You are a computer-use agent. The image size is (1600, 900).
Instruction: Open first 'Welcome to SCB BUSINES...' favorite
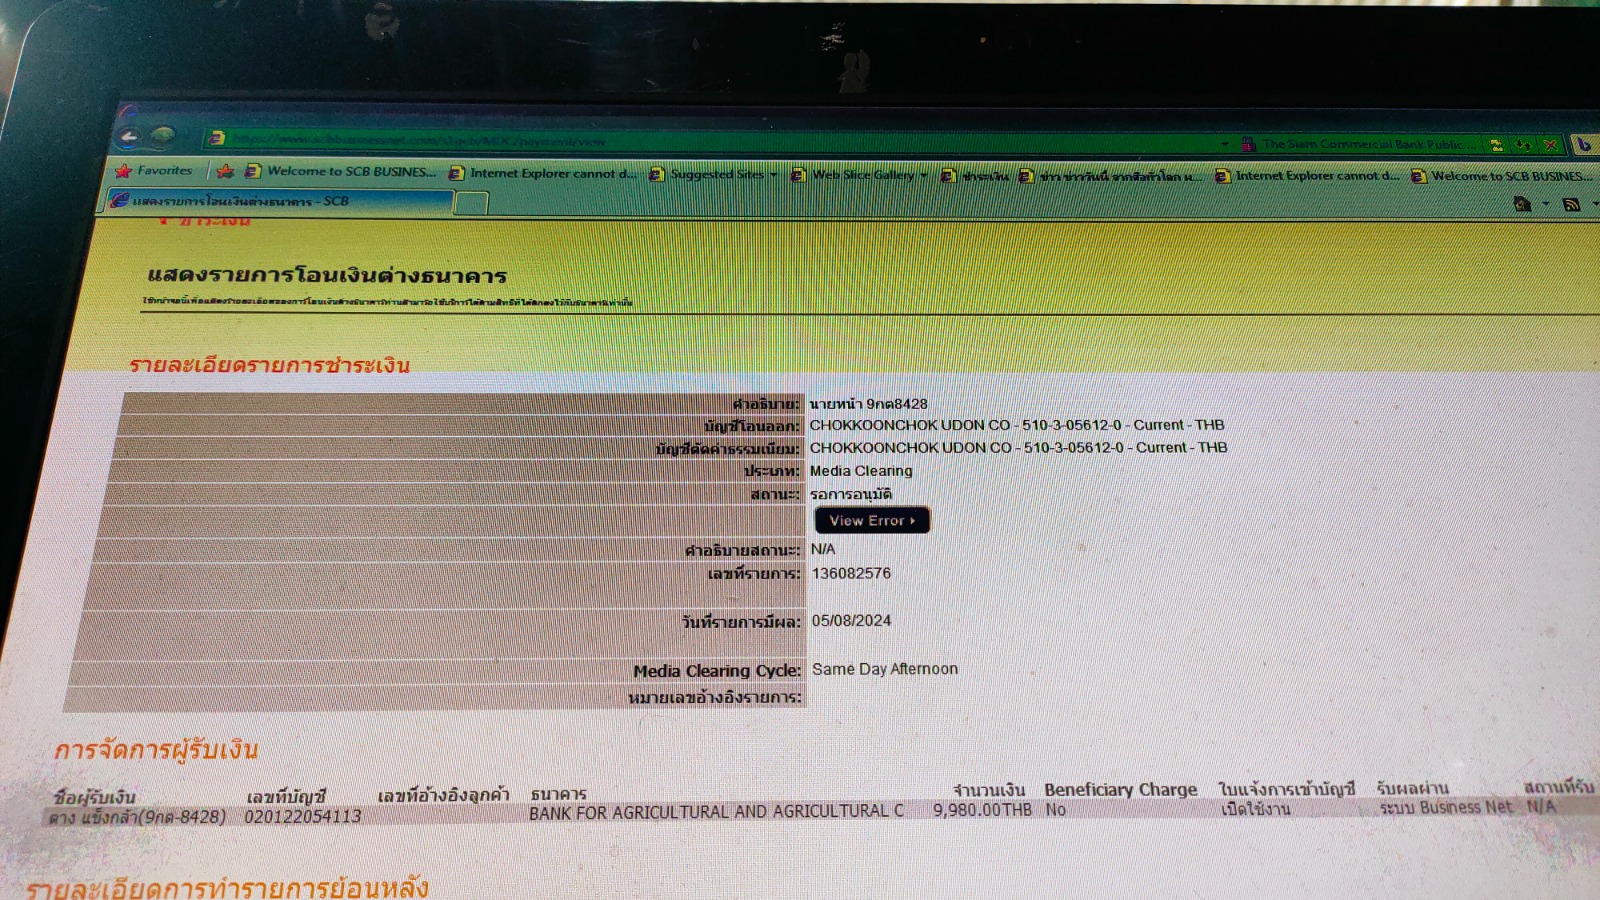click(x=341, y=172)
